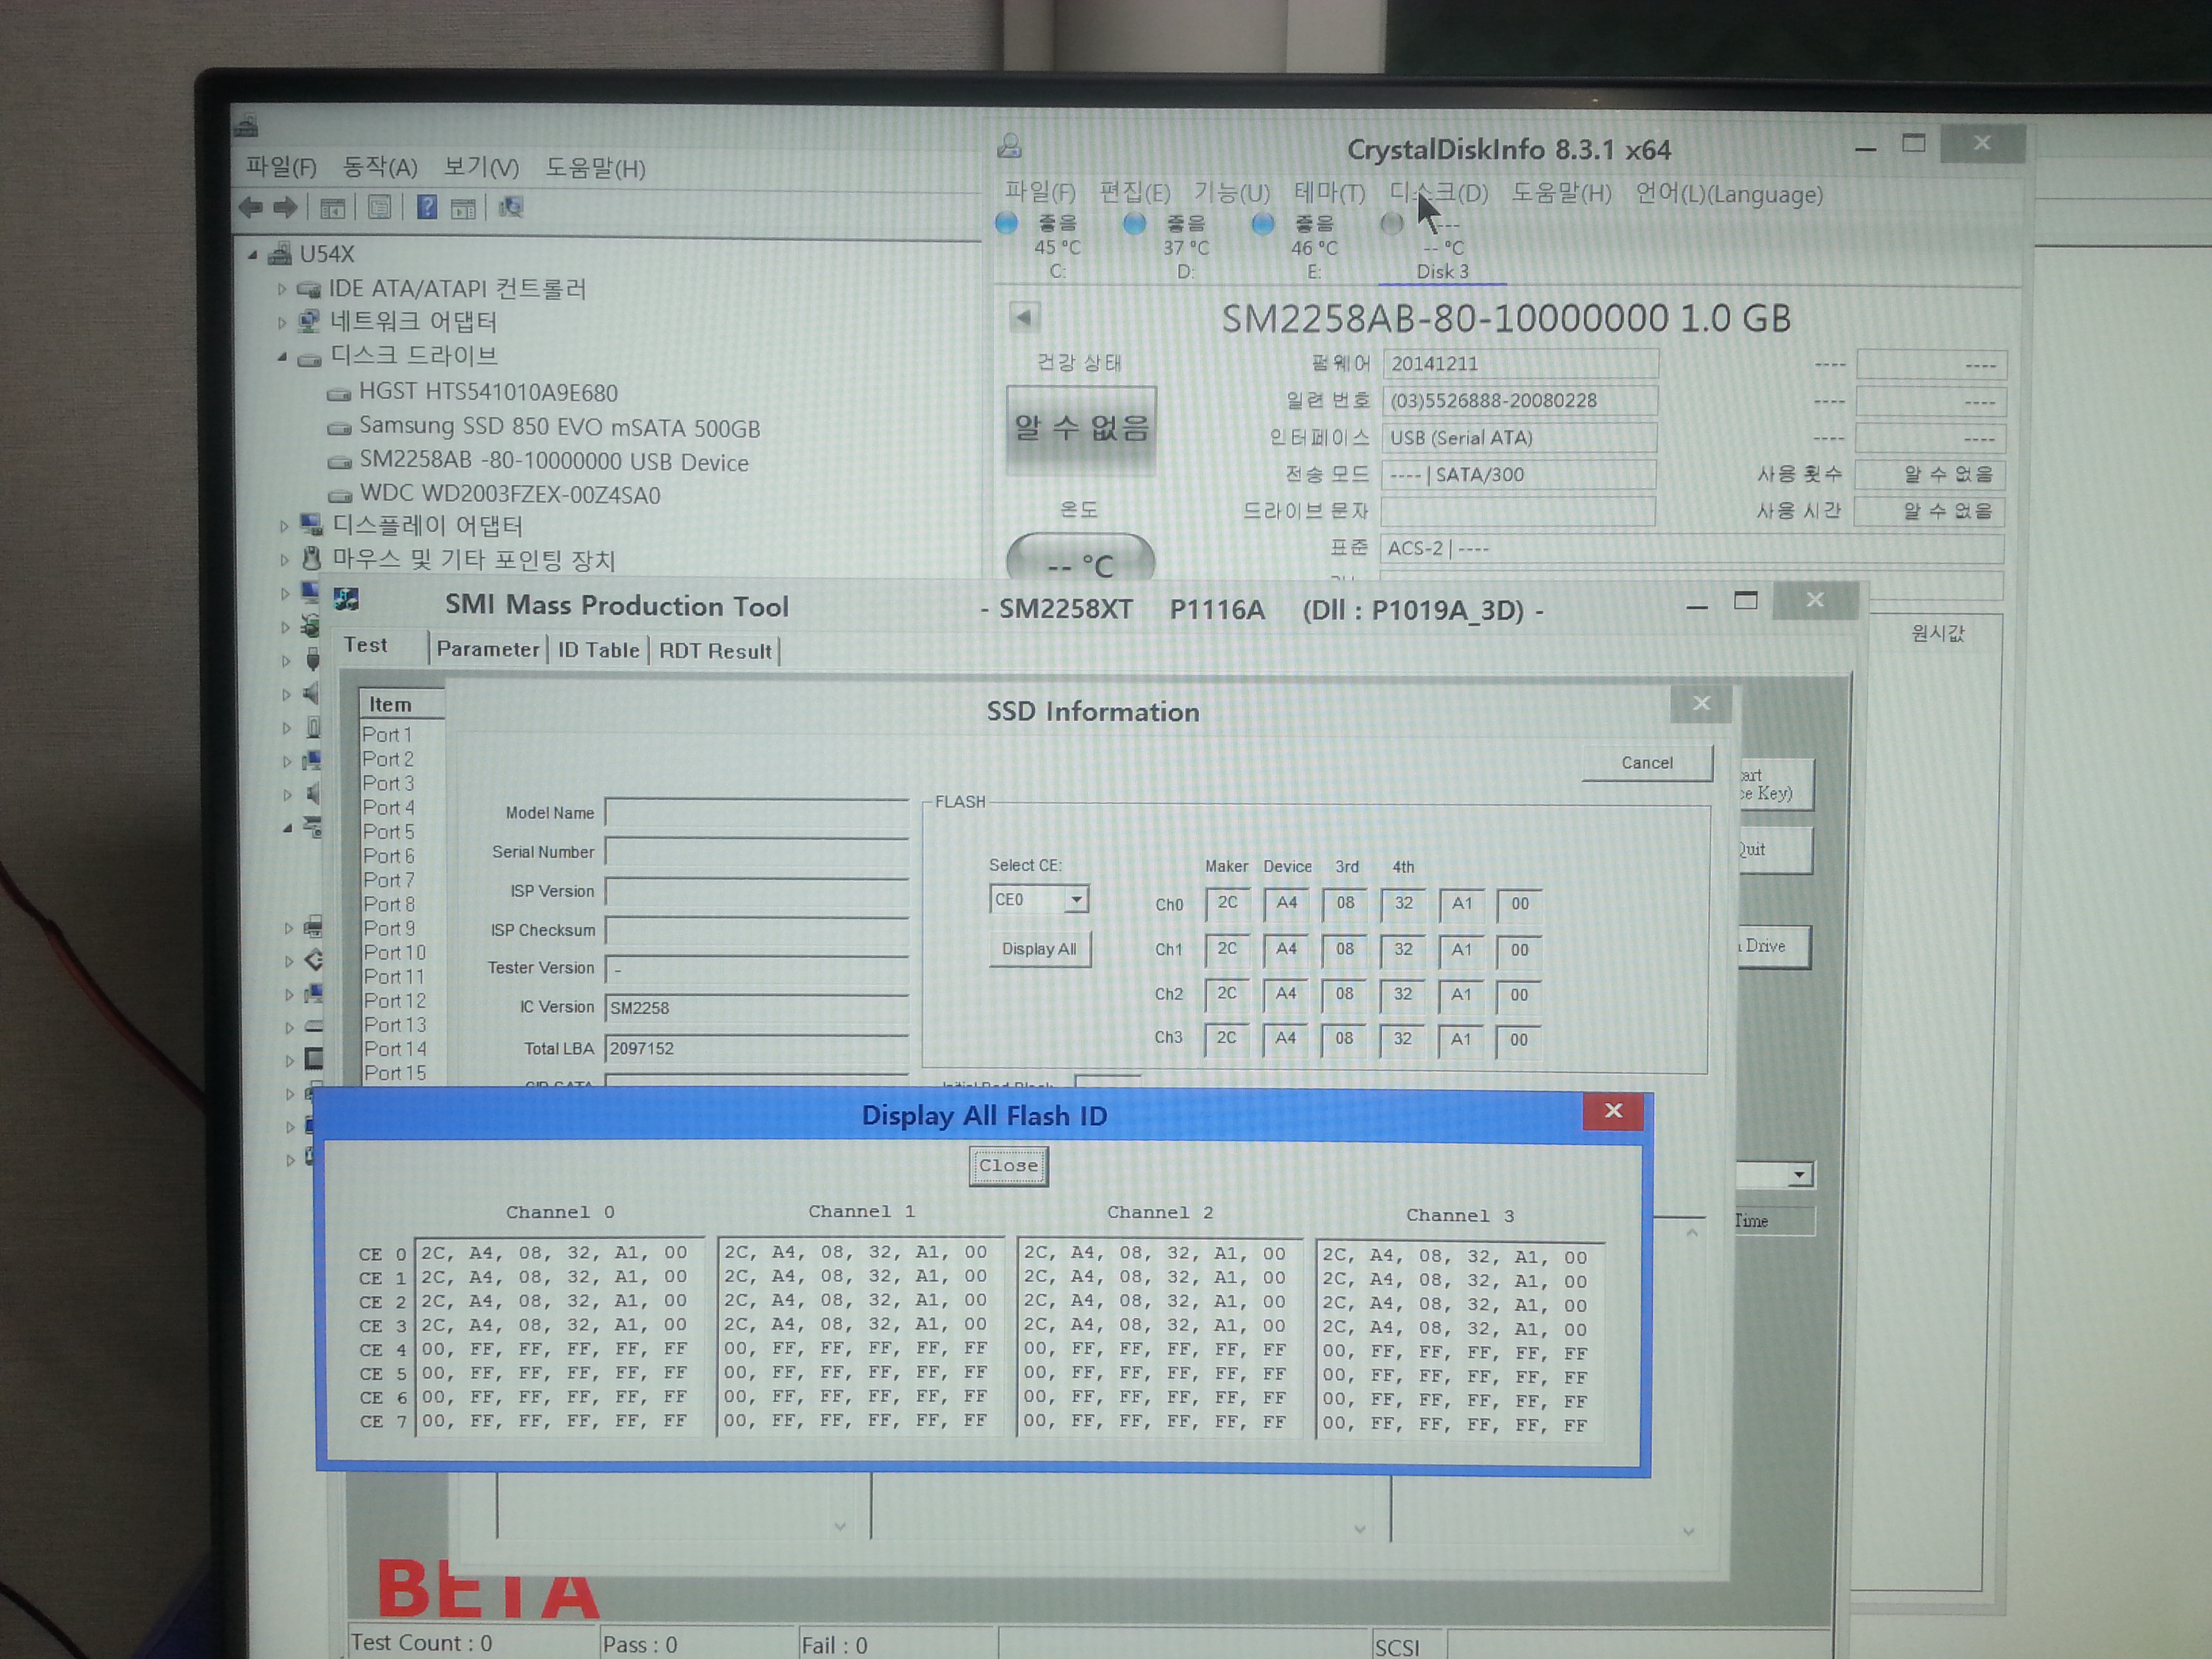Click Disk 3 tab label in CrystalDiskInfo
Image resolution: width=2212 pixels, height=1659 pixels.
[1442, 271]
